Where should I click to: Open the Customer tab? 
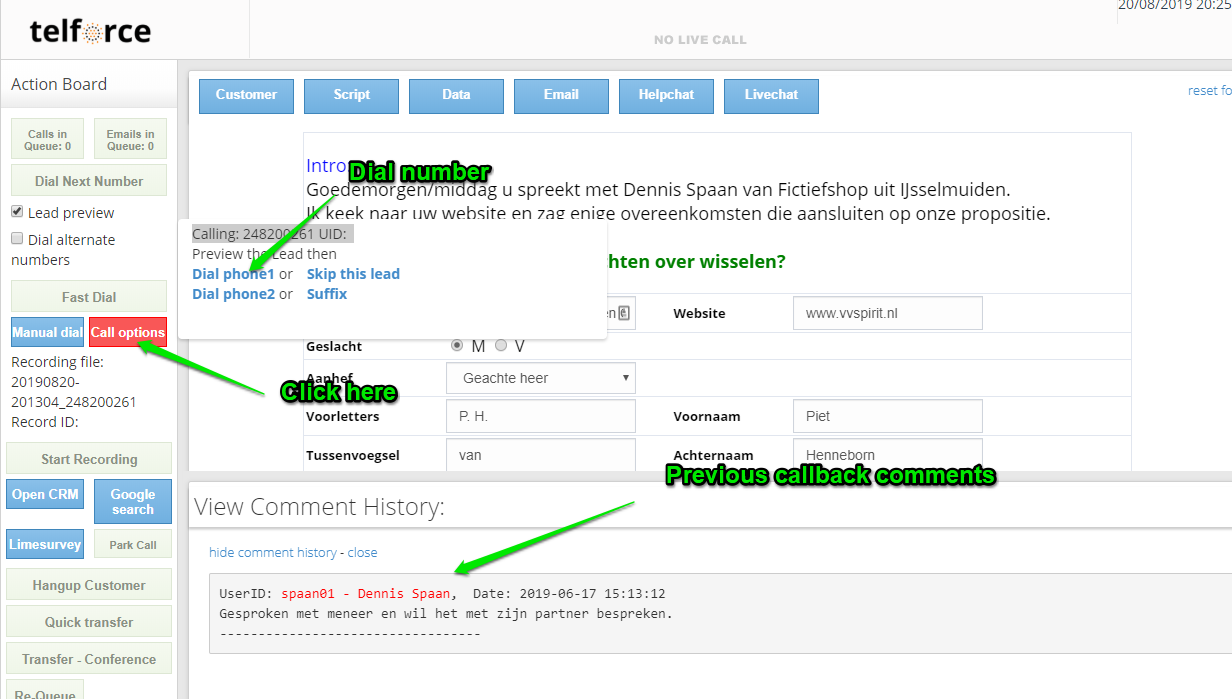tap(246, 95)
